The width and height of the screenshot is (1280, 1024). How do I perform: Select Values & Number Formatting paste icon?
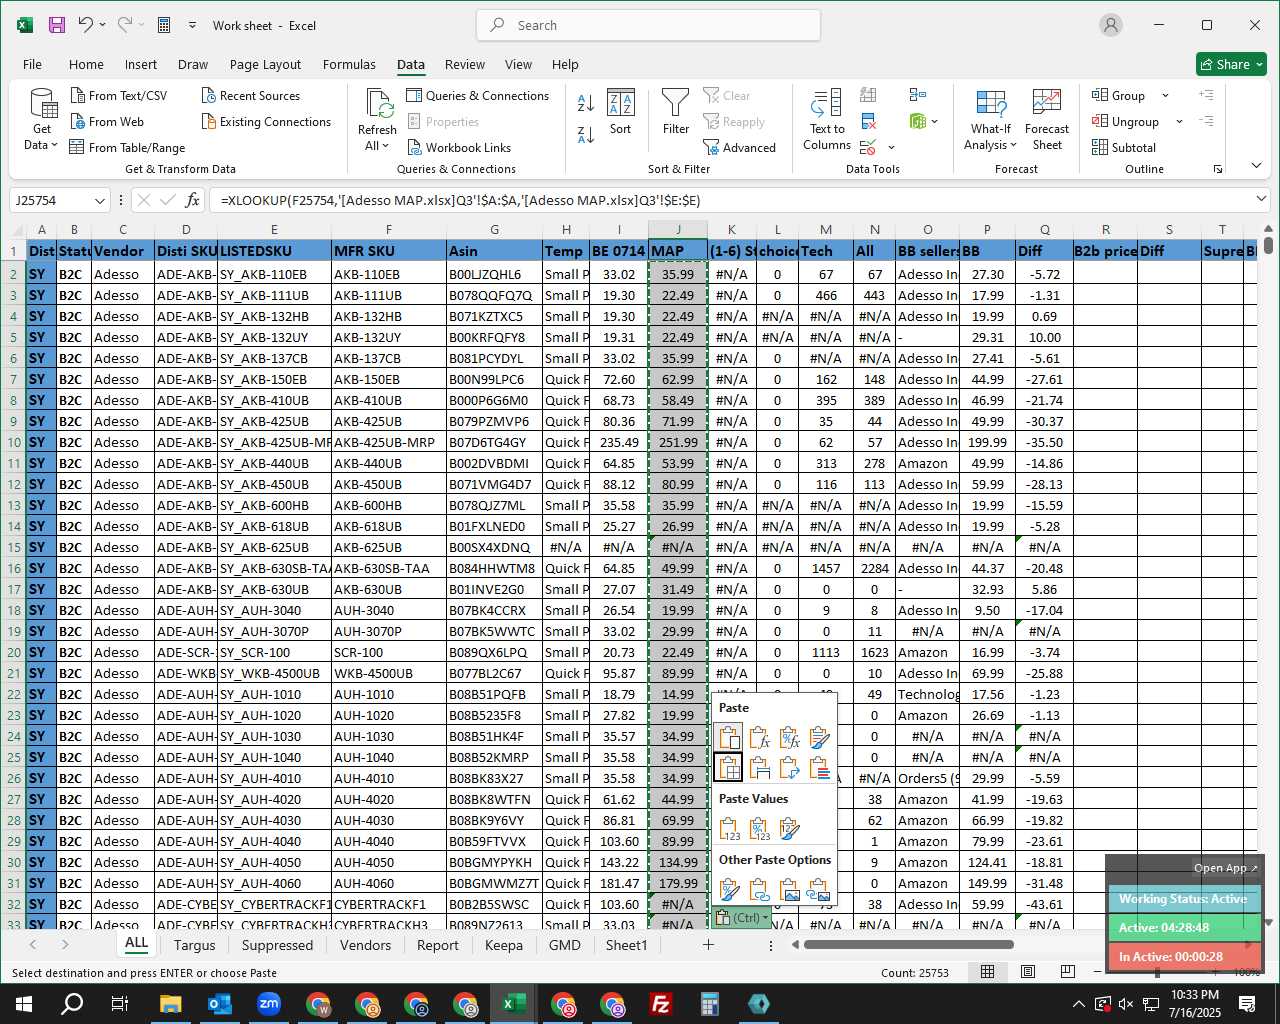click(x=759, y=829)
